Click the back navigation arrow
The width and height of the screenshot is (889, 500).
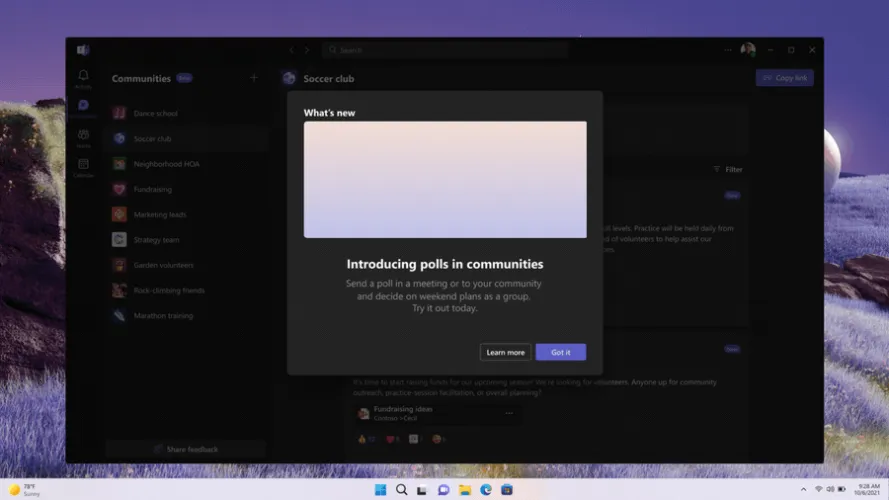click(292, 50)
